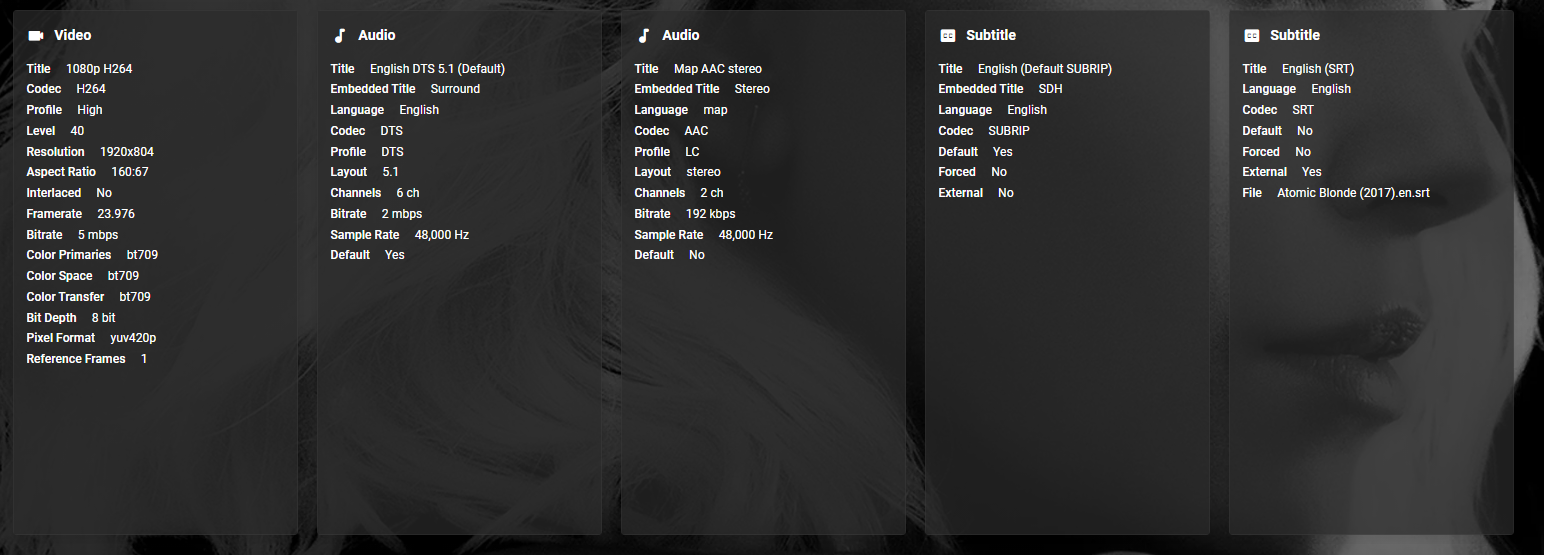Click the External label on the SRT subtitle card
This screenshot has width=1544, height=555.
1264,172
